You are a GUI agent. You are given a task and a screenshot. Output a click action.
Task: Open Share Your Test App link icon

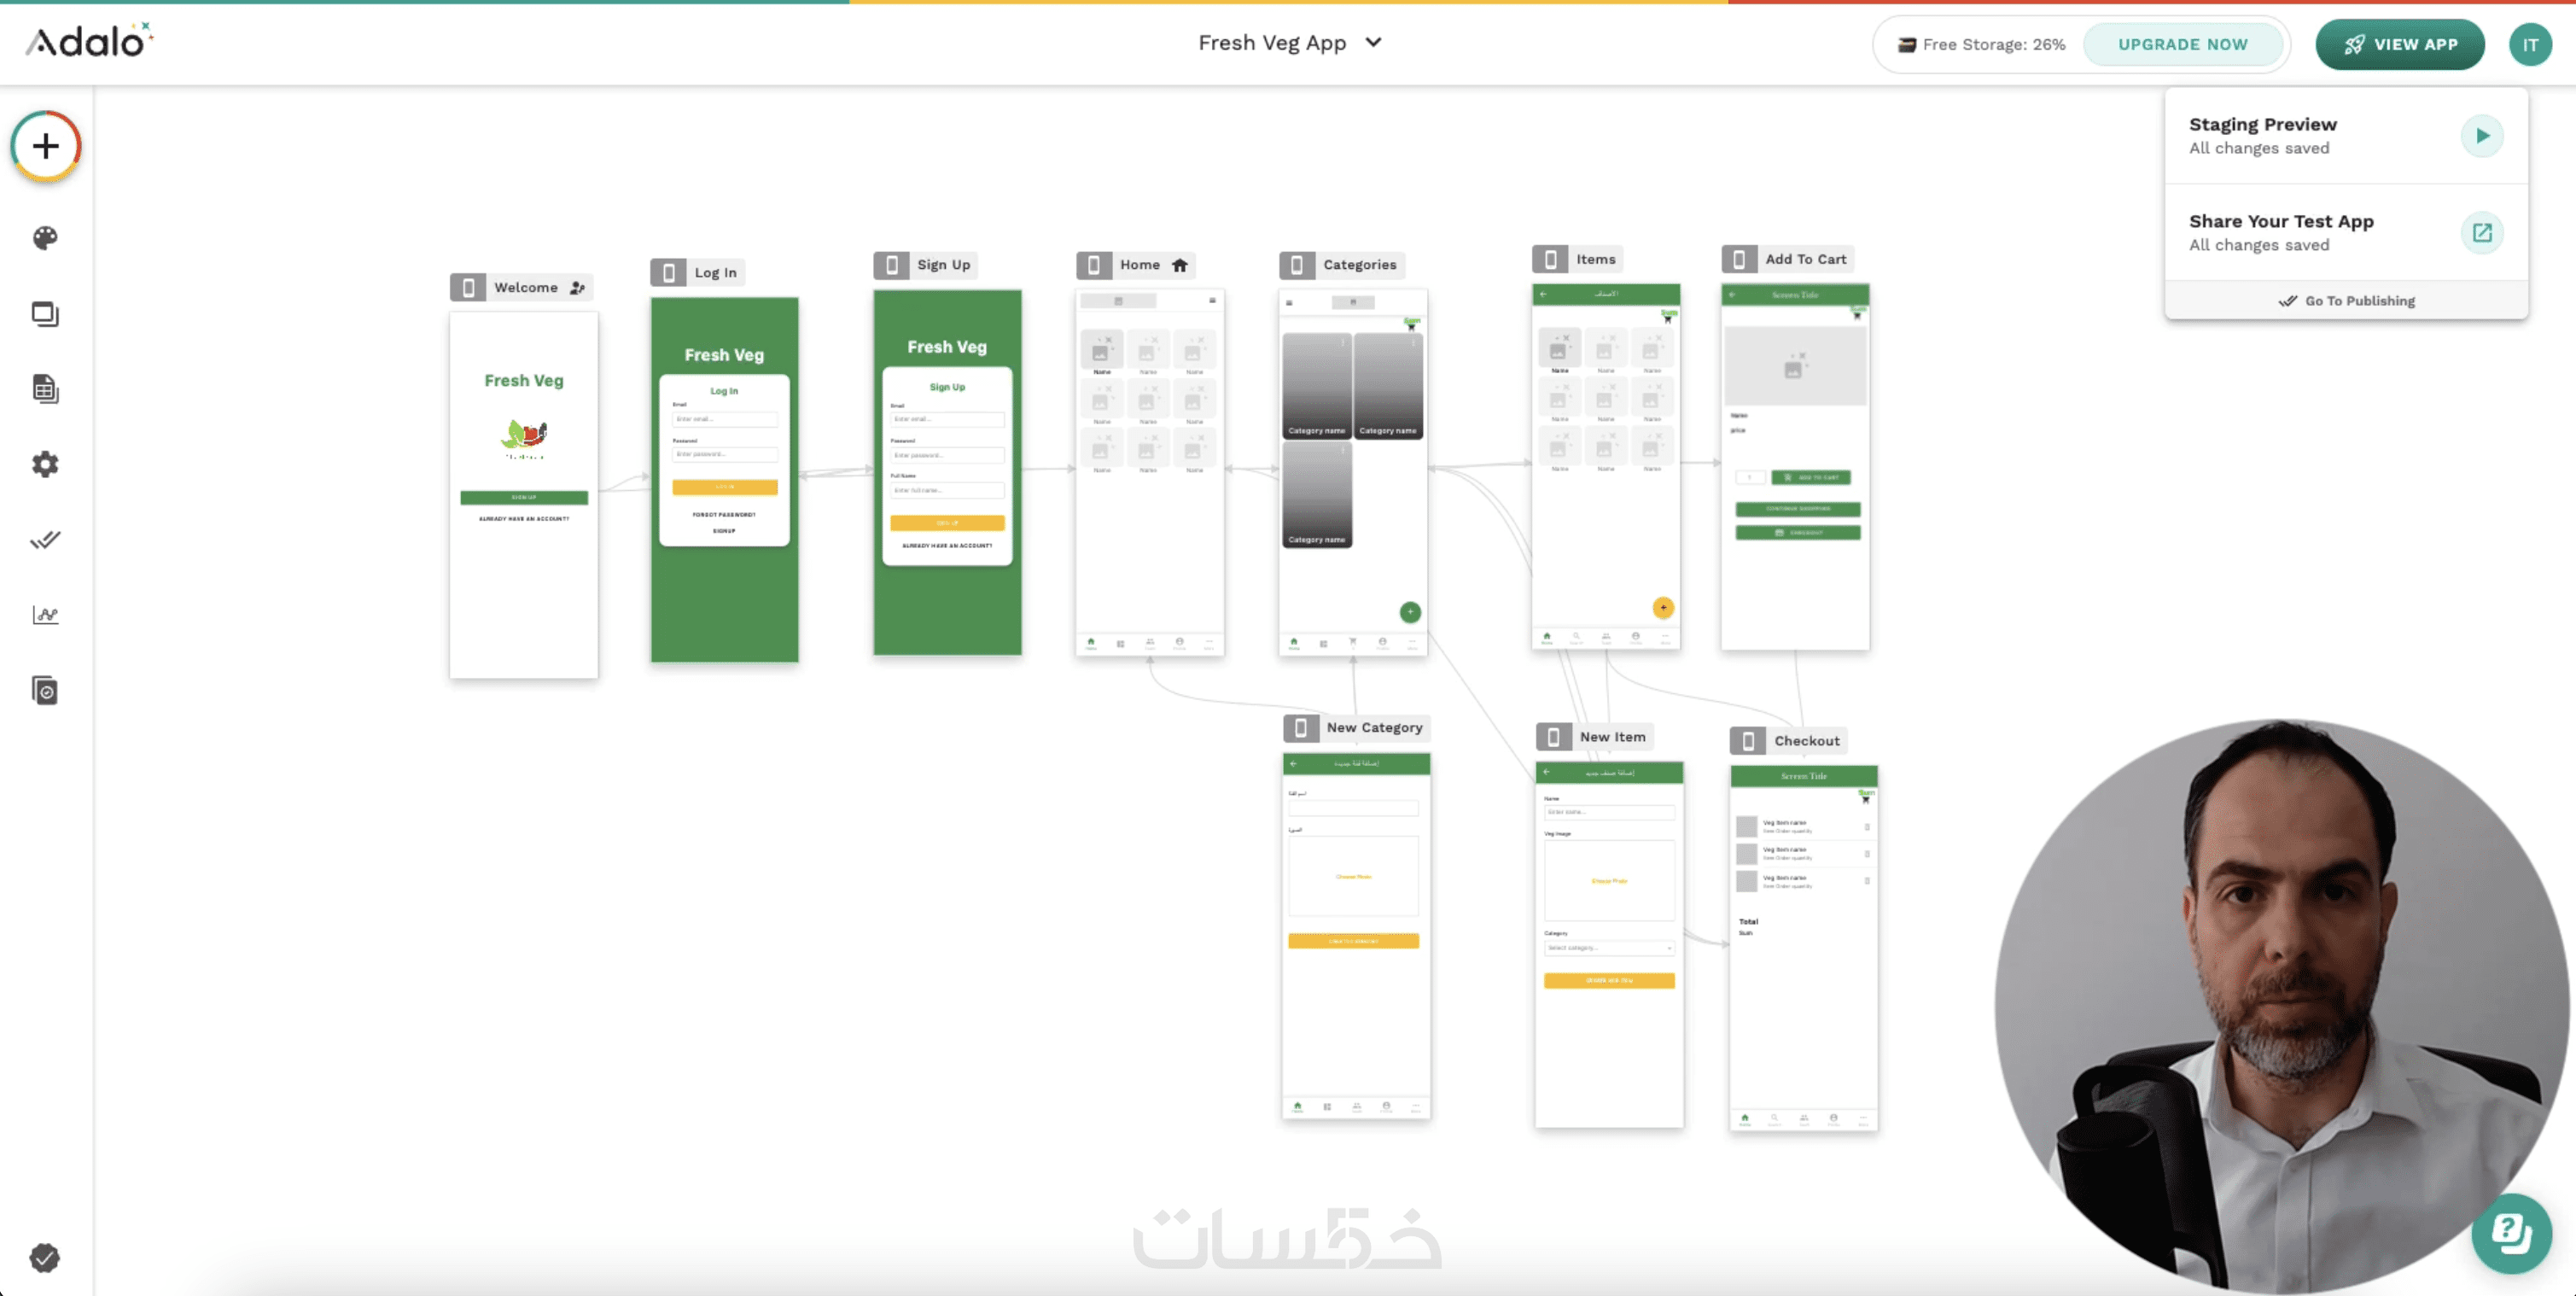click(x=2481, y=233)
